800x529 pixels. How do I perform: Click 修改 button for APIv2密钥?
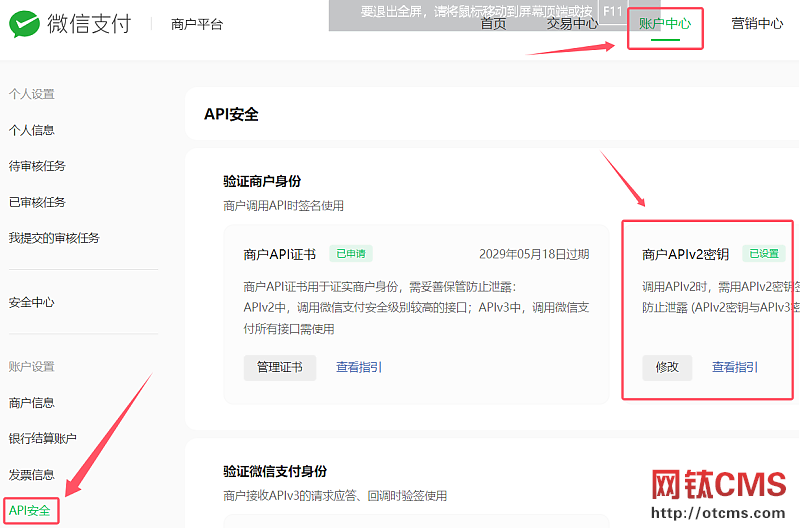(667, 367)
